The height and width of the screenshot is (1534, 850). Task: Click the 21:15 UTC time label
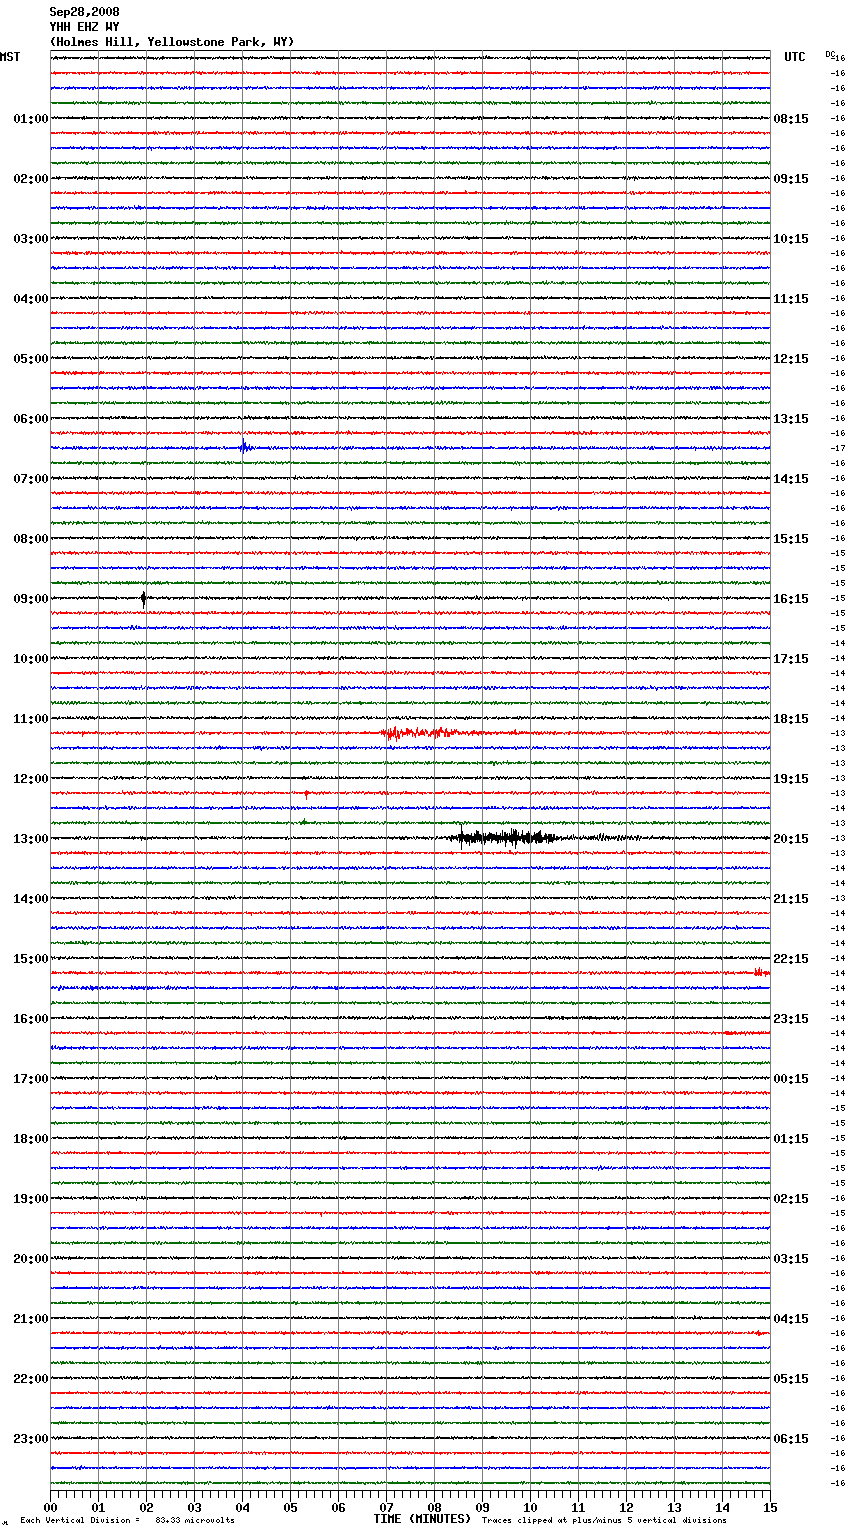(791, 899)
